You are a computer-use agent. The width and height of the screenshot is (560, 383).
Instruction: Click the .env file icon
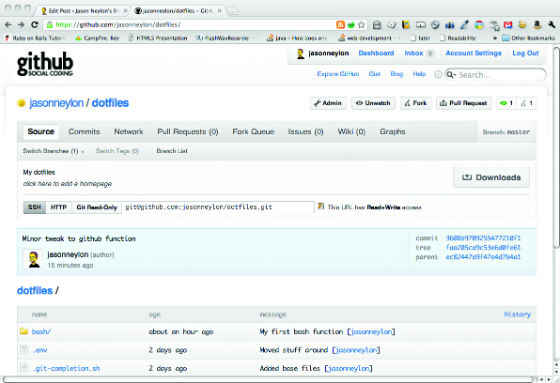24,349
